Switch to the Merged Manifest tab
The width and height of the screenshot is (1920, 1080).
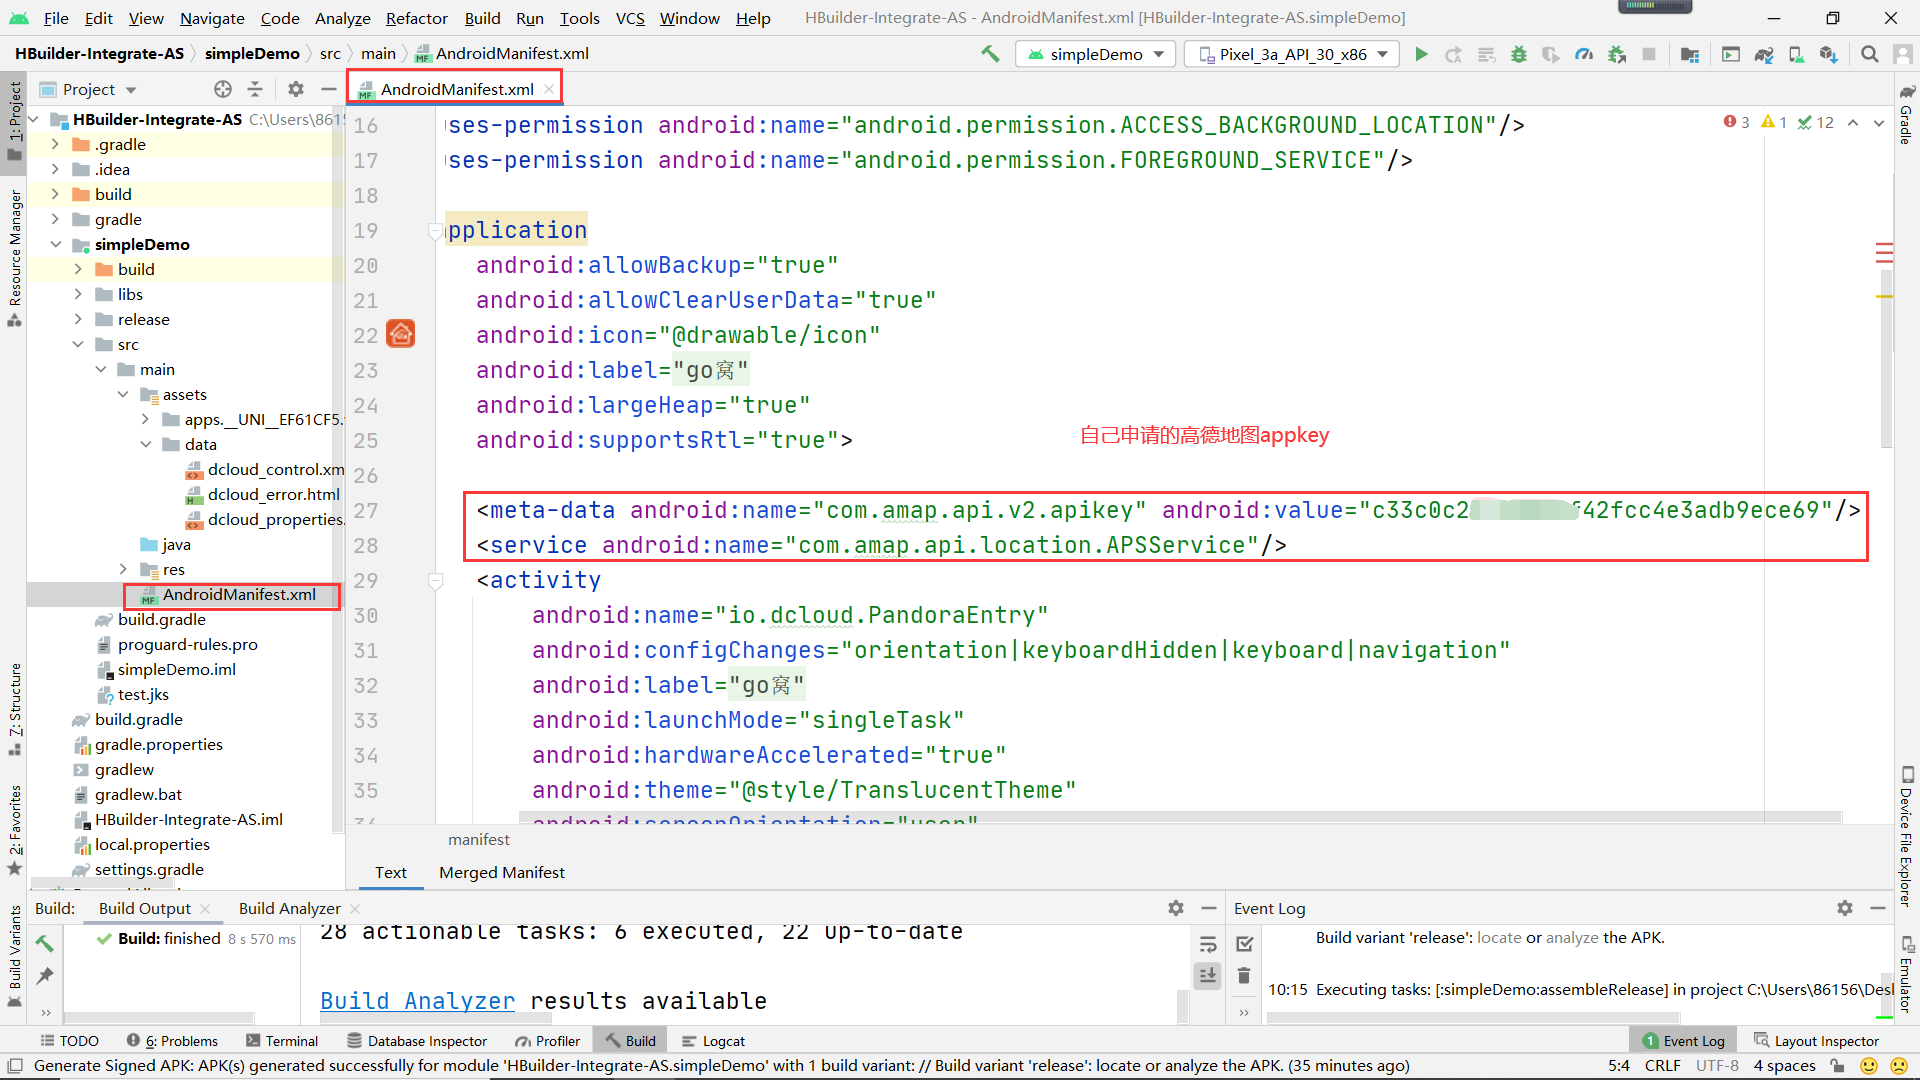pos(501,872)
